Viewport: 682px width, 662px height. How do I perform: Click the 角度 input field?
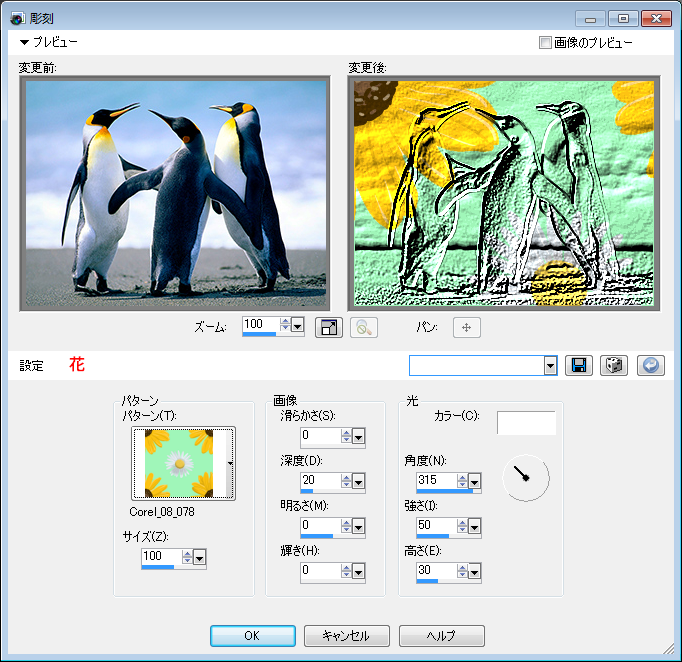tap(434, 480)
